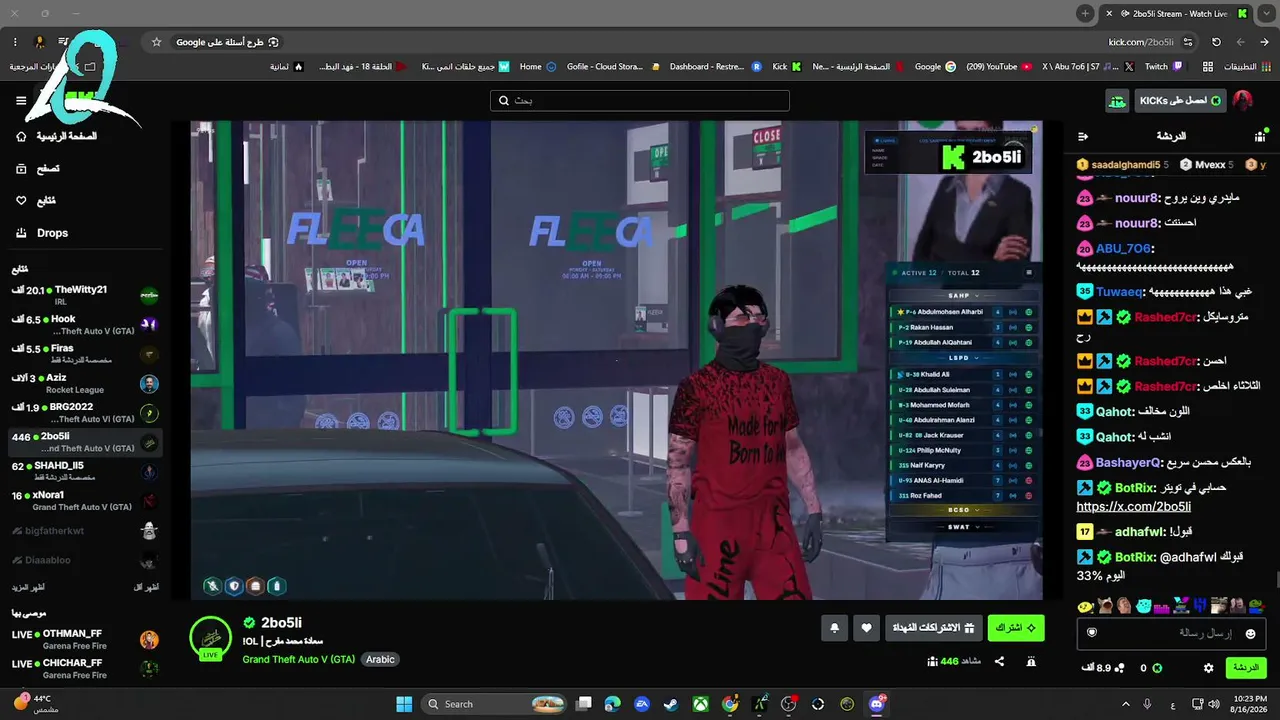Expand followed channels with 'أظهر المزيد'
1280x720 pixels.
(x=28, y=587)
